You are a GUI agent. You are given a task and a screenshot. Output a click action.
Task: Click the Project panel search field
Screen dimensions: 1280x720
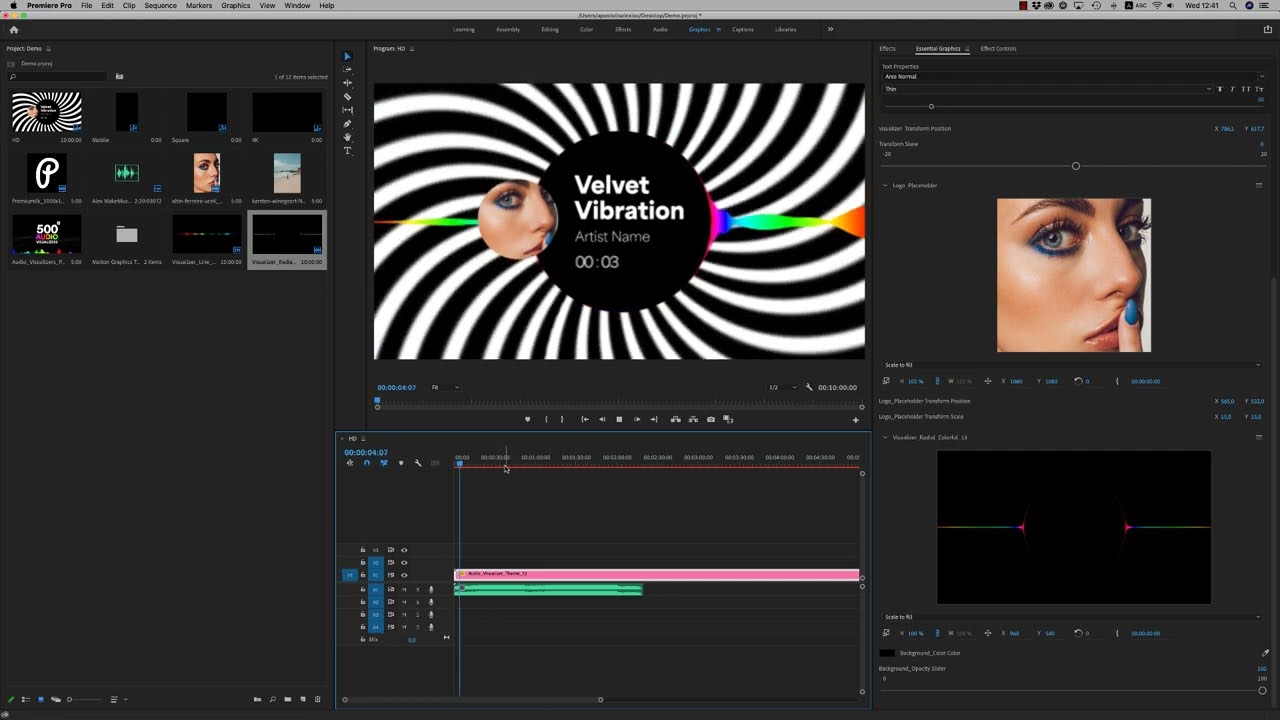[x=57, y=76]
